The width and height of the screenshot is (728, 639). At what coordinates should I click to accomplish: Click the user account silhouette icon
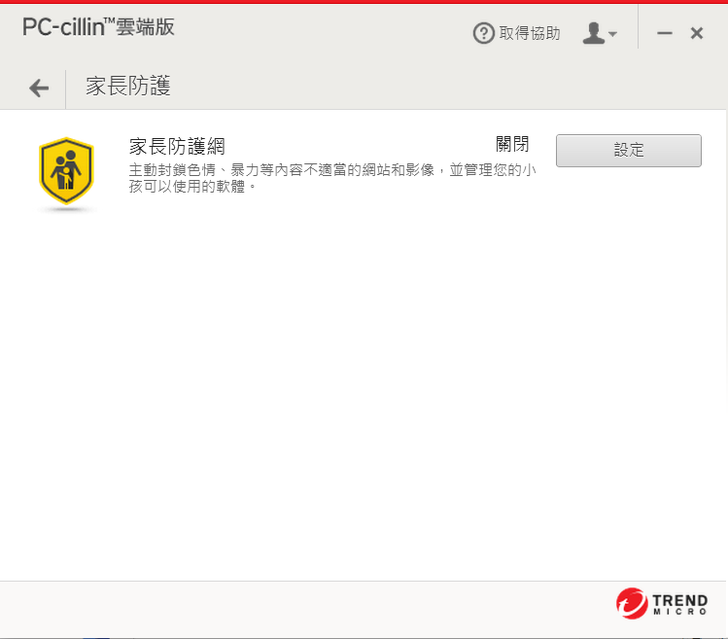[x=593, y=33]
